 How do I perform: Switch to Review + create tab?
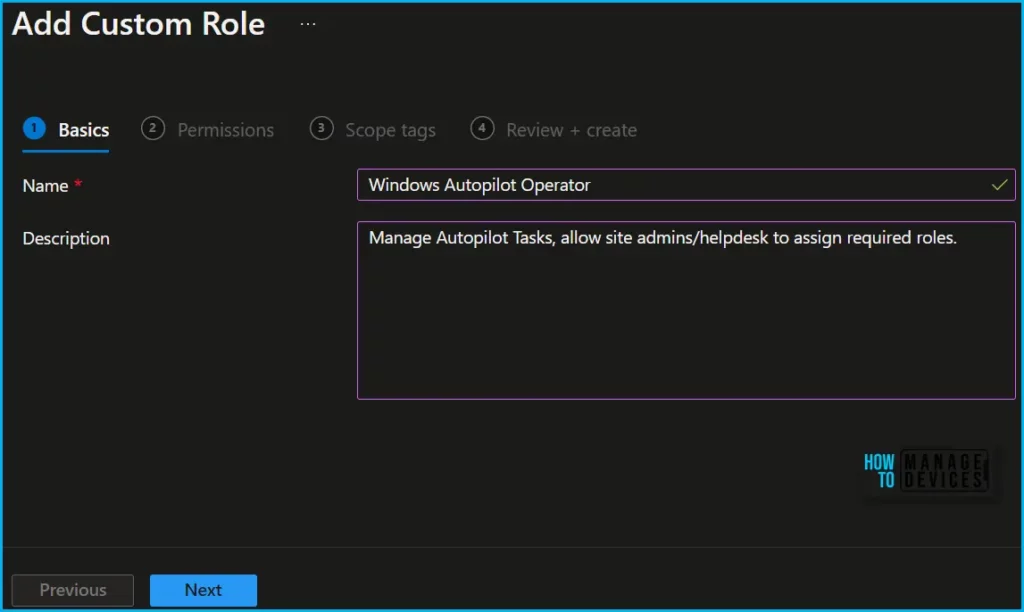click(553, 129)
